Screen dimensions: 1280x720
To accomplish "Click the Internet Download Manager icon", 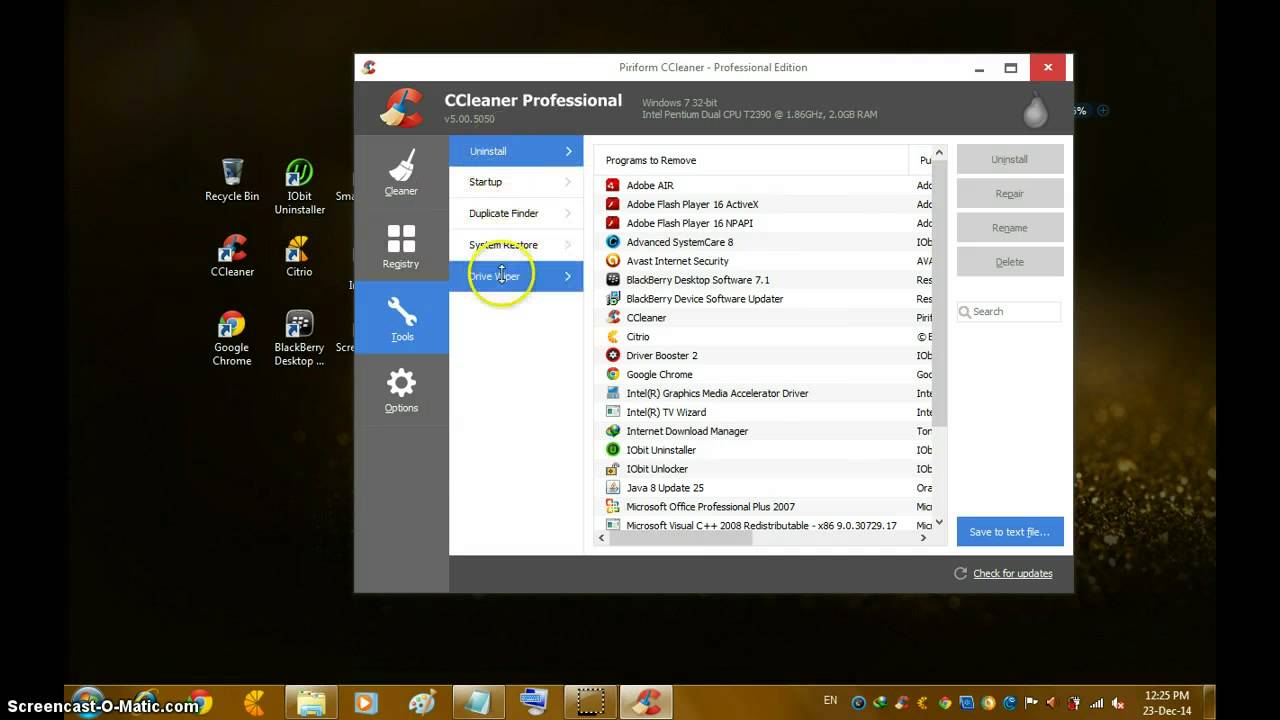I will 613,431.
